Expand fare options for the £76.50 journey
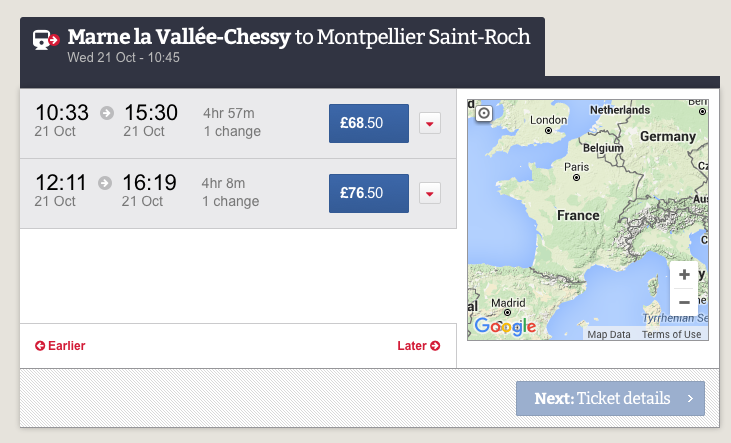 tap(429, 194)
